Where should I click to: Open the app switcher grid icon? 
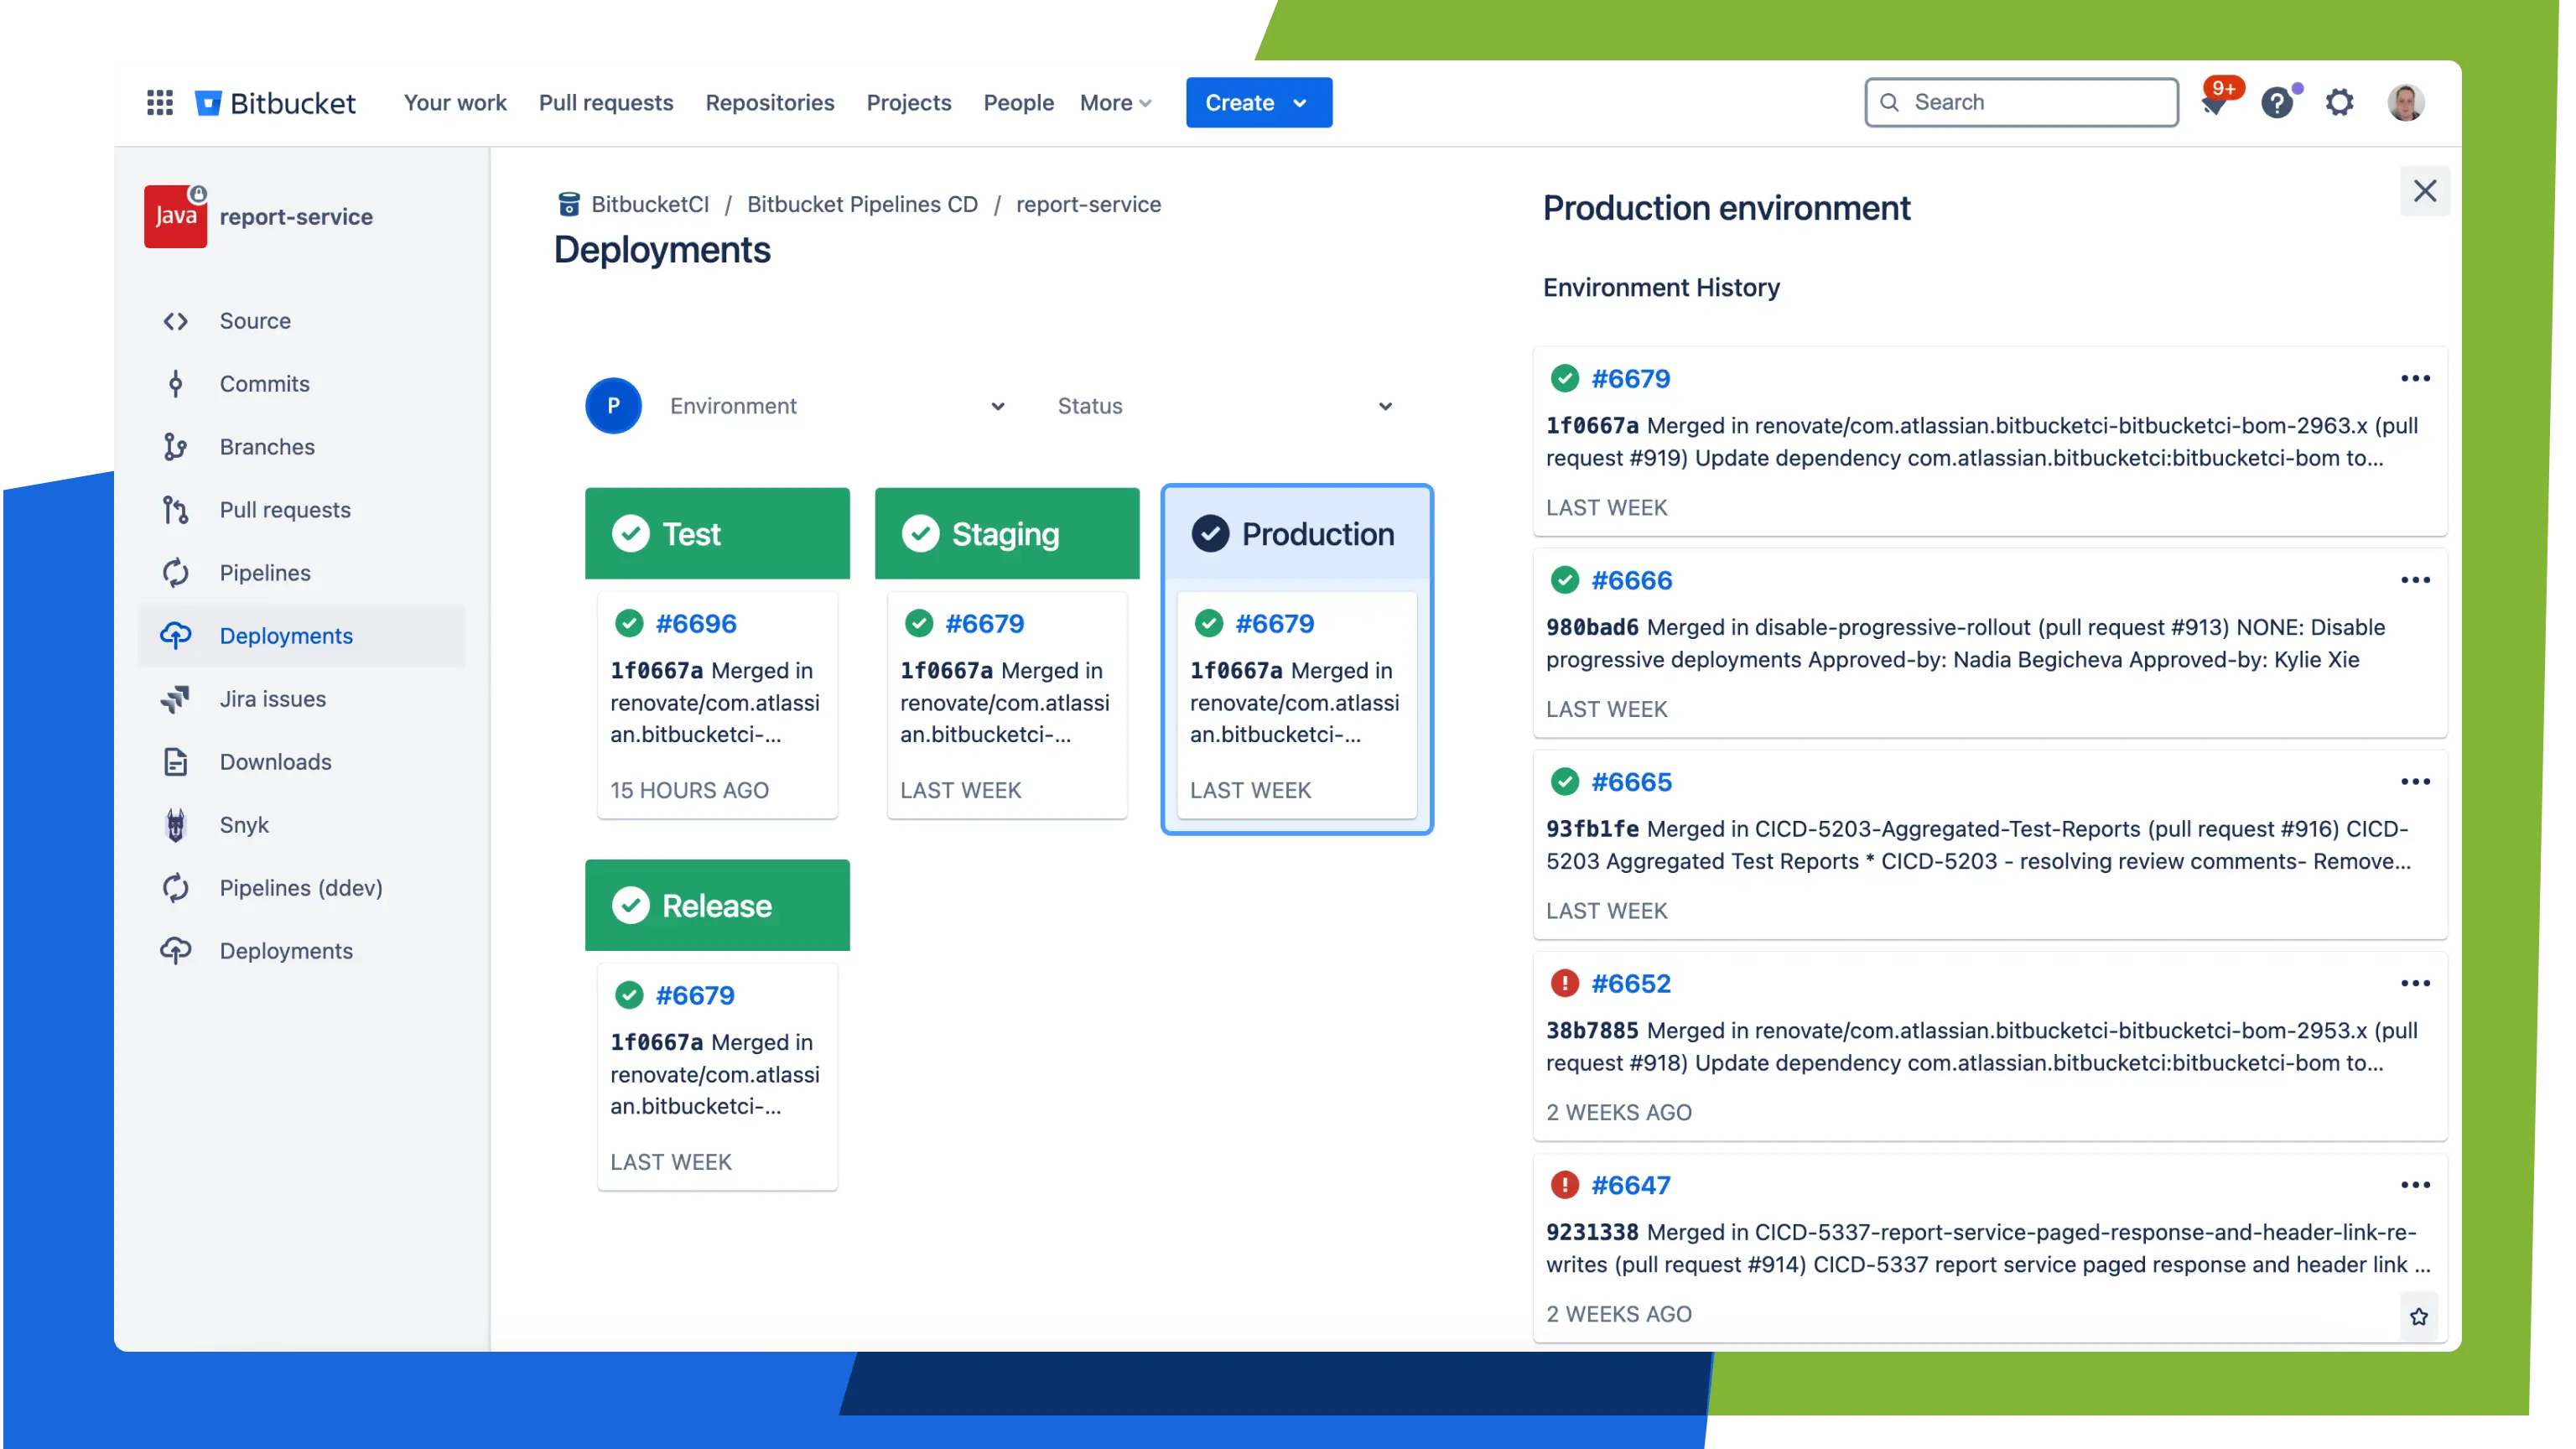pos(160,102)
